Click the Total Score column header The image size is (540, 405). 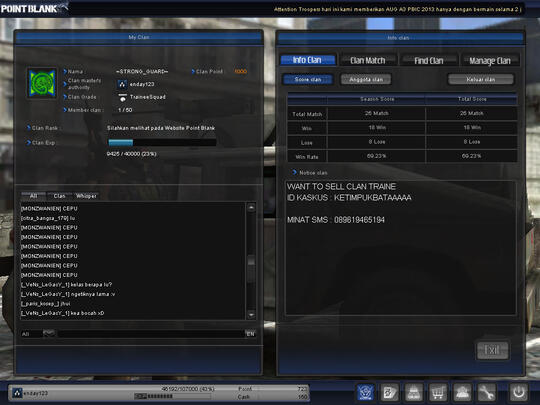click(472, 99)
